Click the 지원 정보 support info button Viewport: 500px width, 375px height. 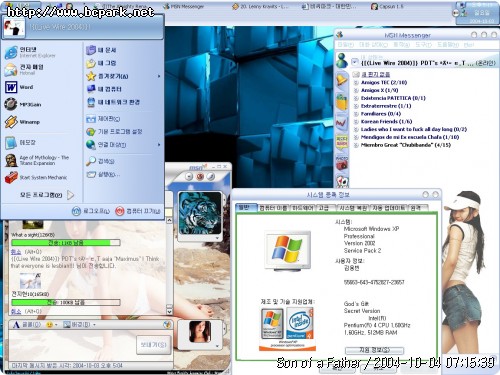[374, 350]
